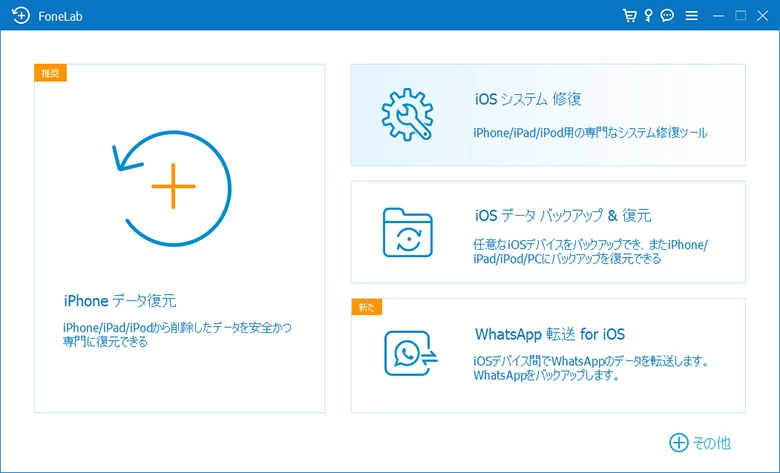Select iOS システム 修復 heading
Screen dimensions: 780x473
coord(528,100)
